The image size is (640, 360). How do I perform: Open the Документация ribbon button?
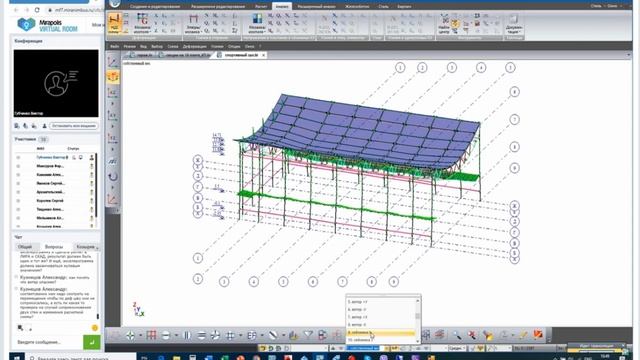click(x=513, y=24)
